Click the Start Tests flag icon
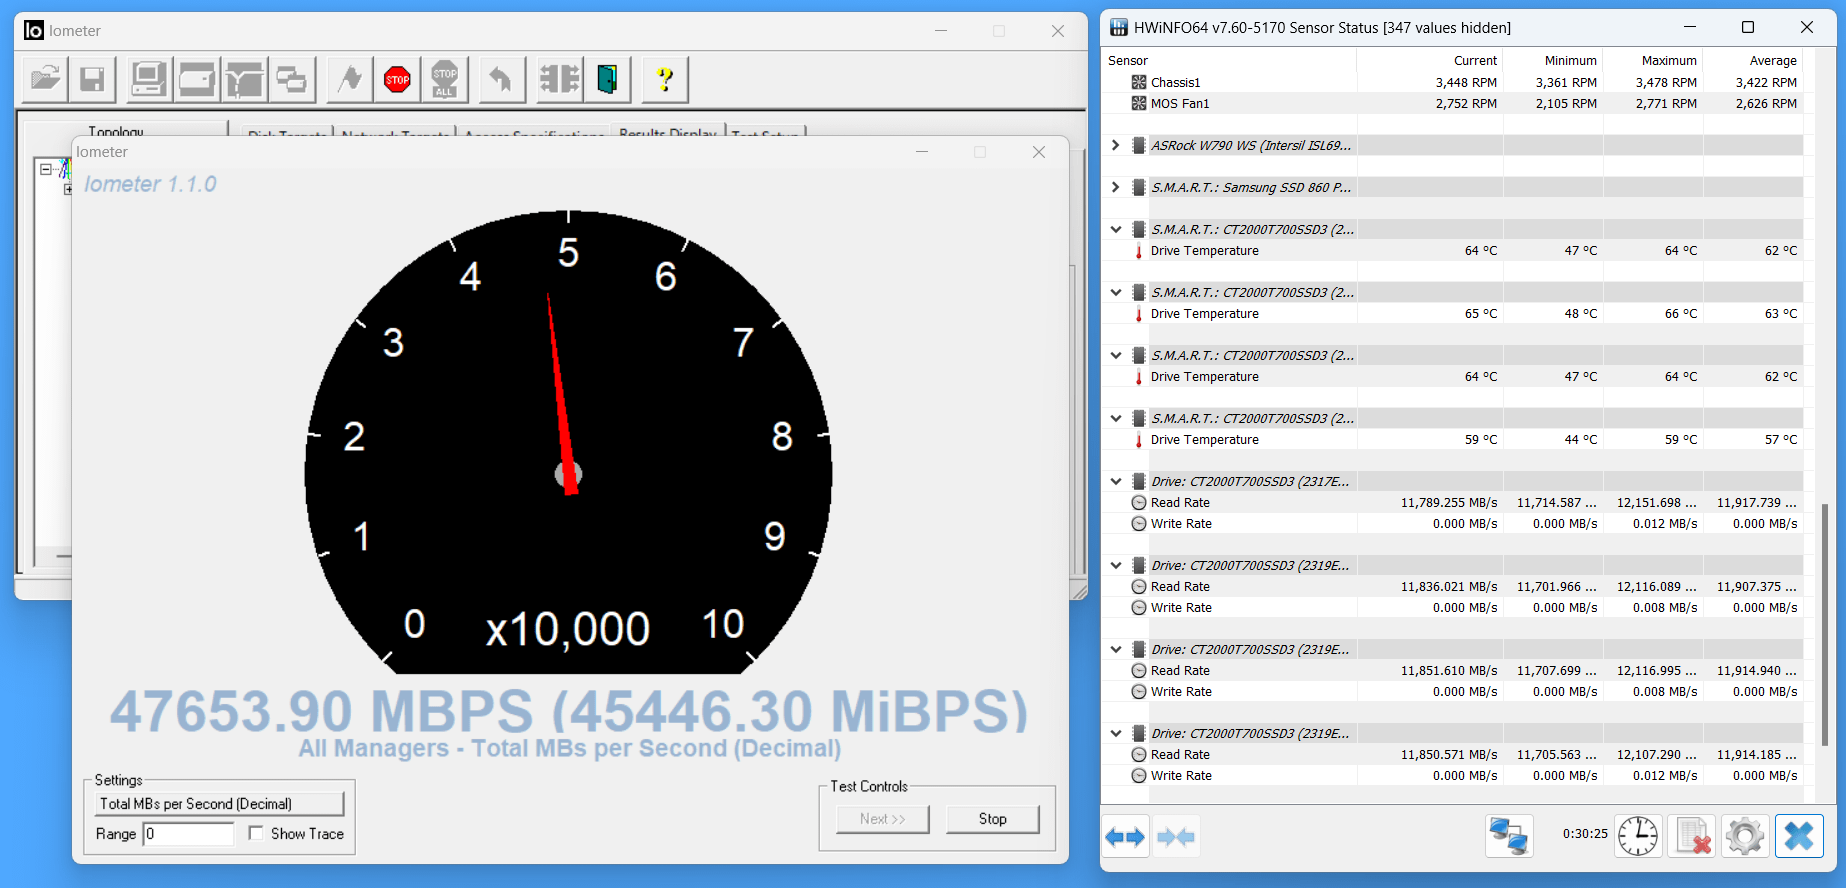 [x=349, y=78]
